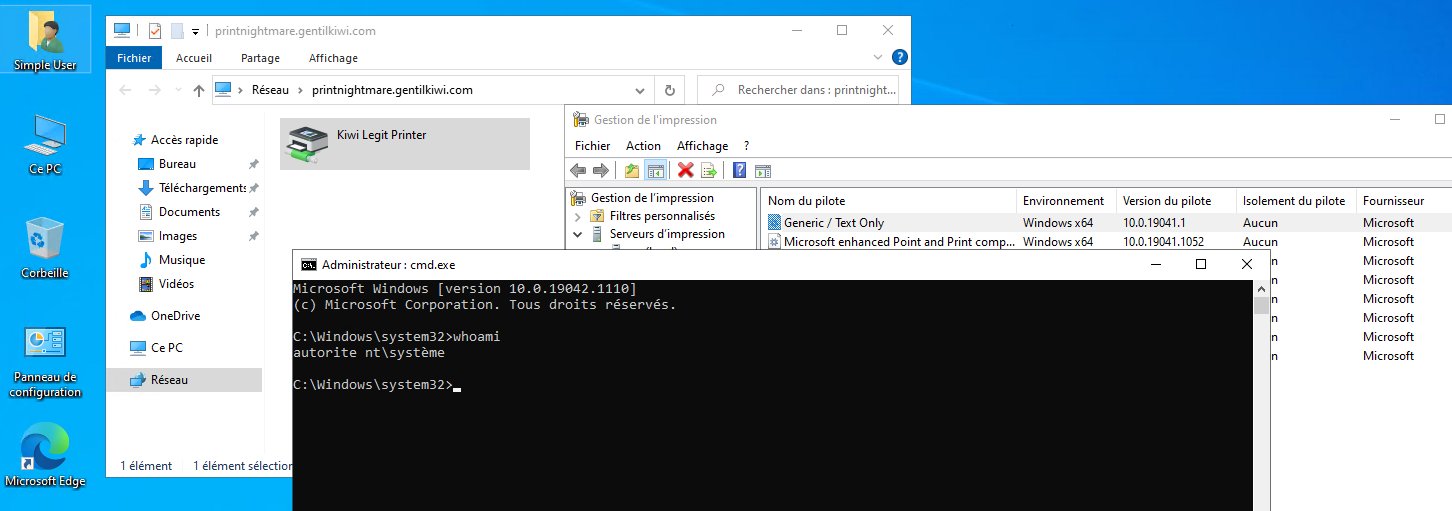The image size is (1452, 511).
Task: Switch to the Accueil ribbon tab
Action: tap(194, 58)
